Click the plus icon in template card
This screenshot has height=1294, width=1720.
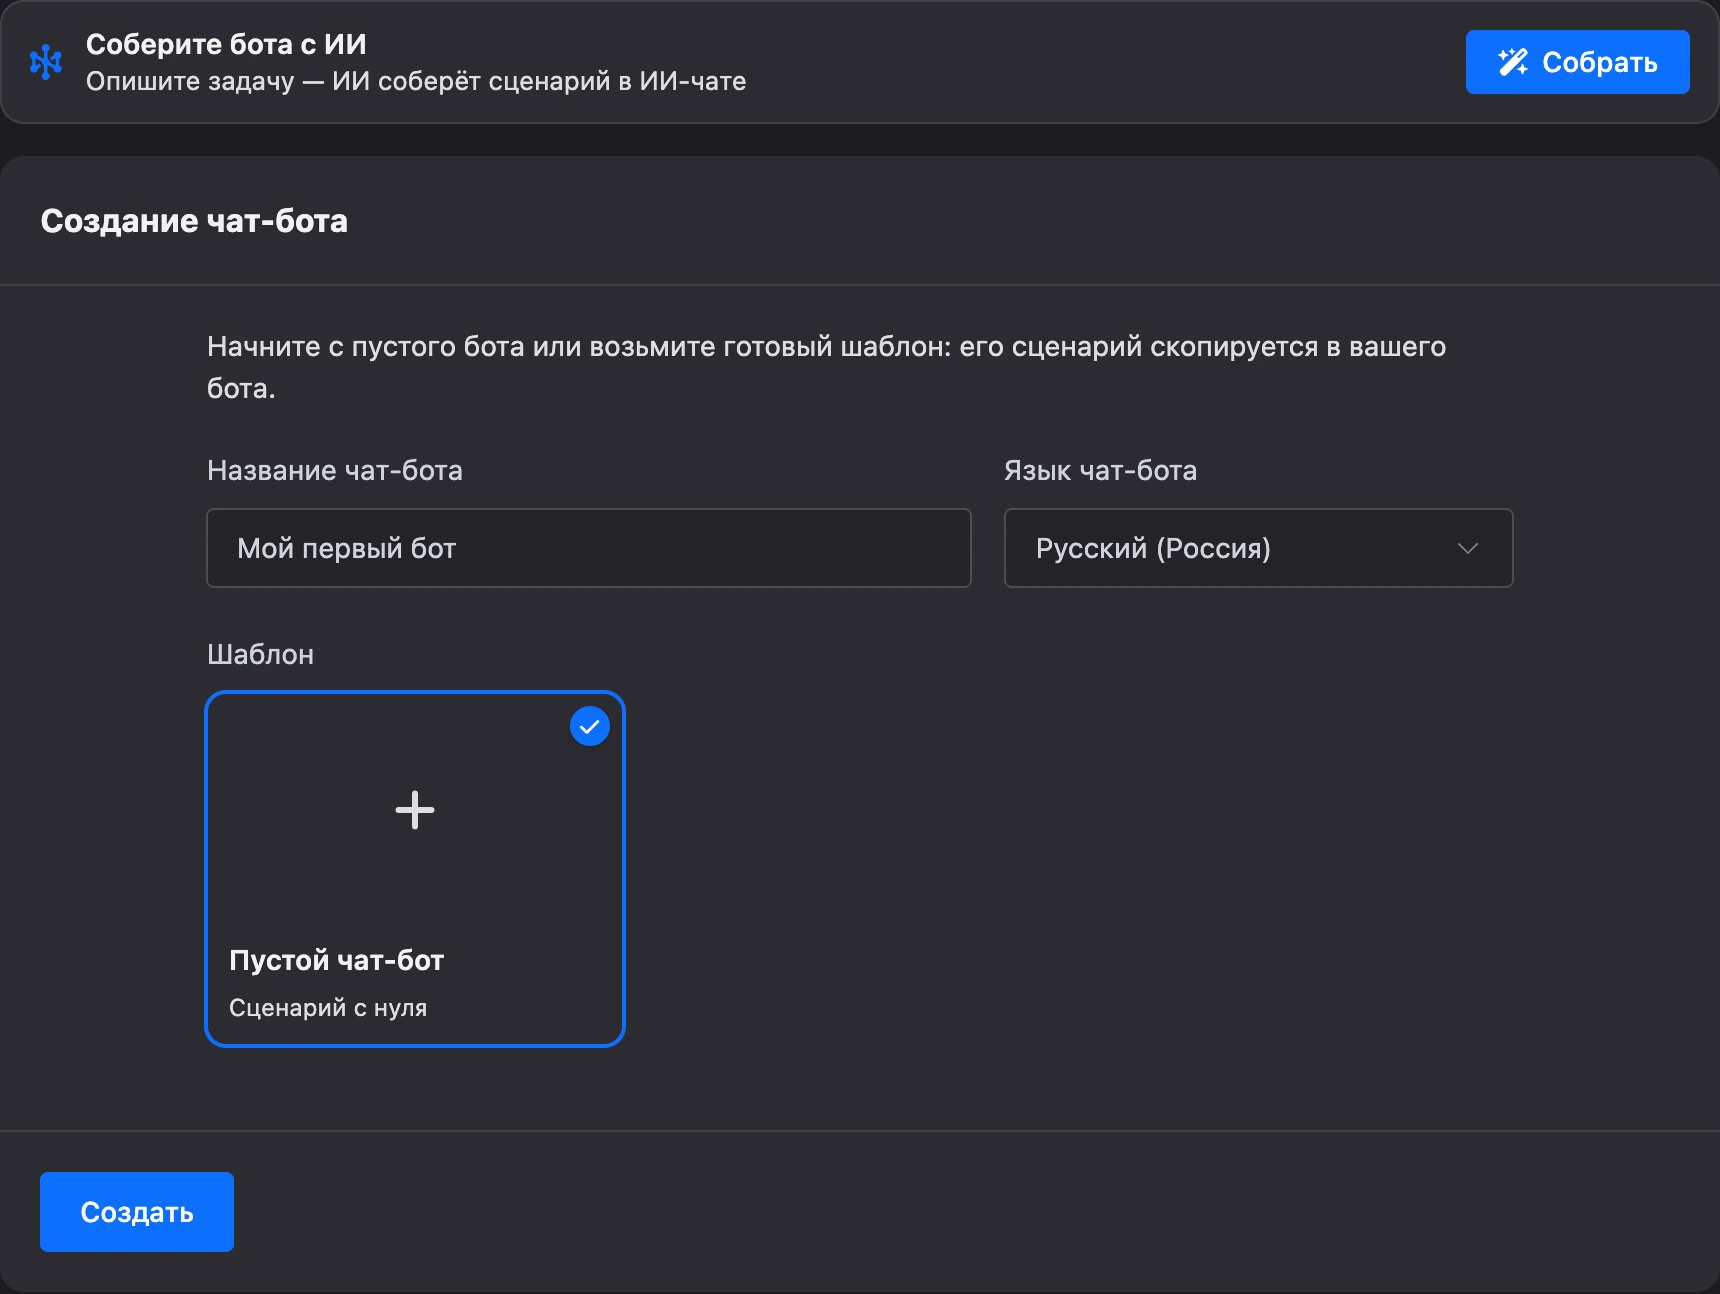415,810
